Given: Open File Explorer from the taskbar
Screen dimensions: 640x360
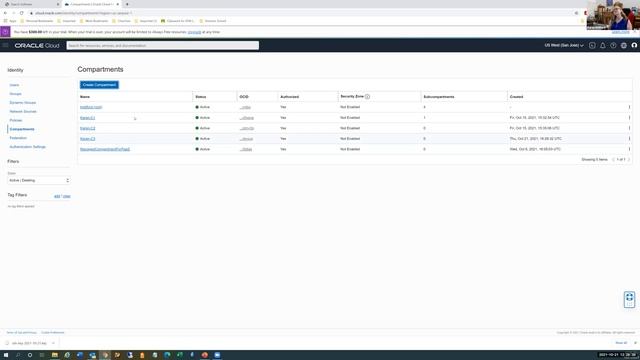Looking at the screenshot, I should click(54, 355).
